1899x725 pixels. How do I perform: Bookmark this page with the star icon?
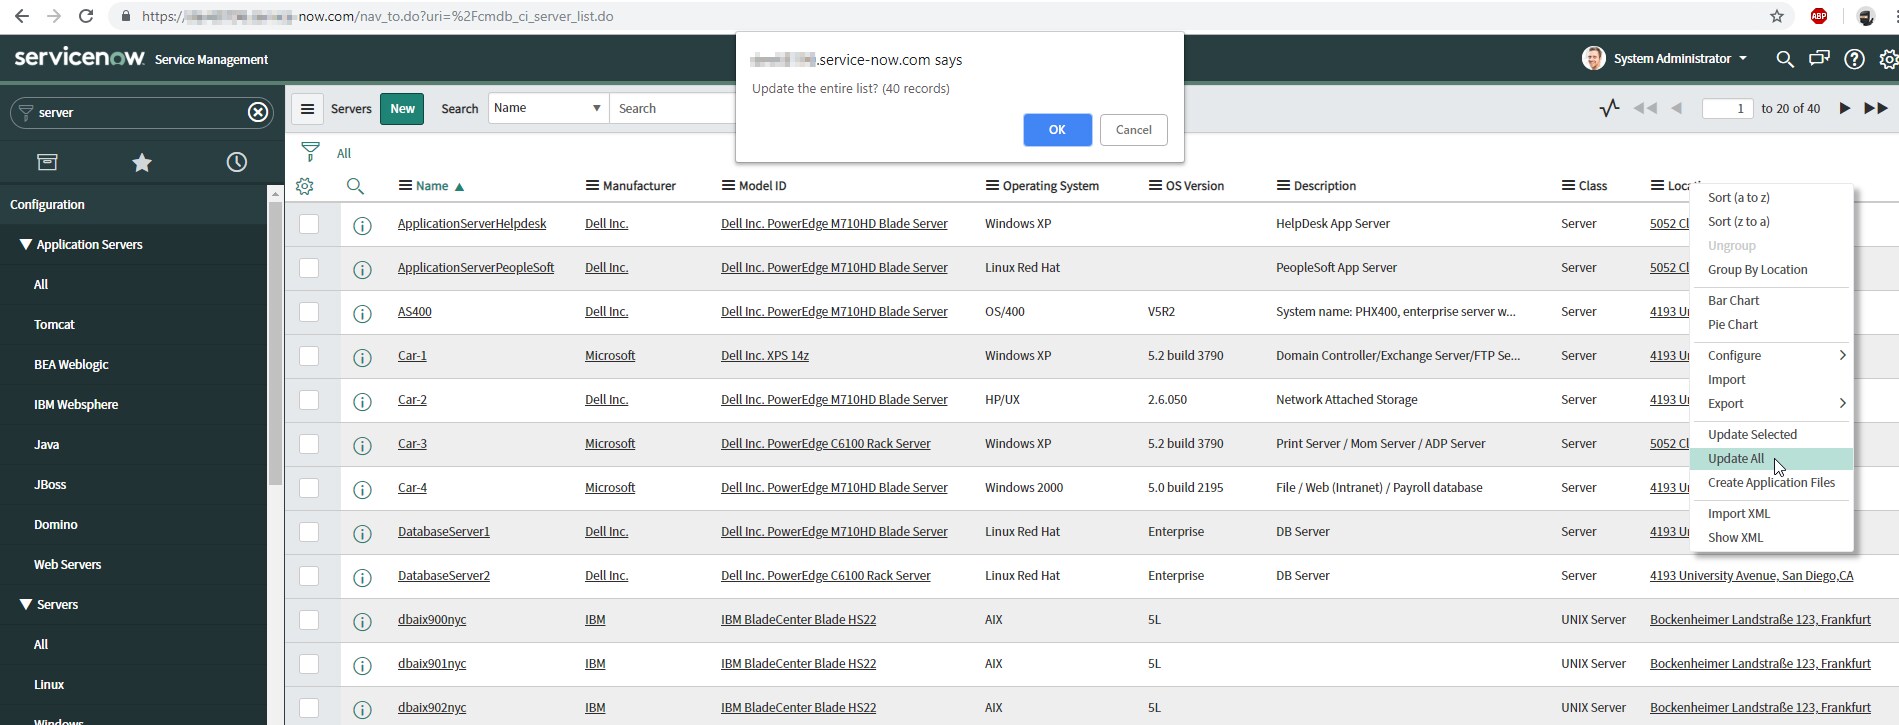click(1777, 16)
